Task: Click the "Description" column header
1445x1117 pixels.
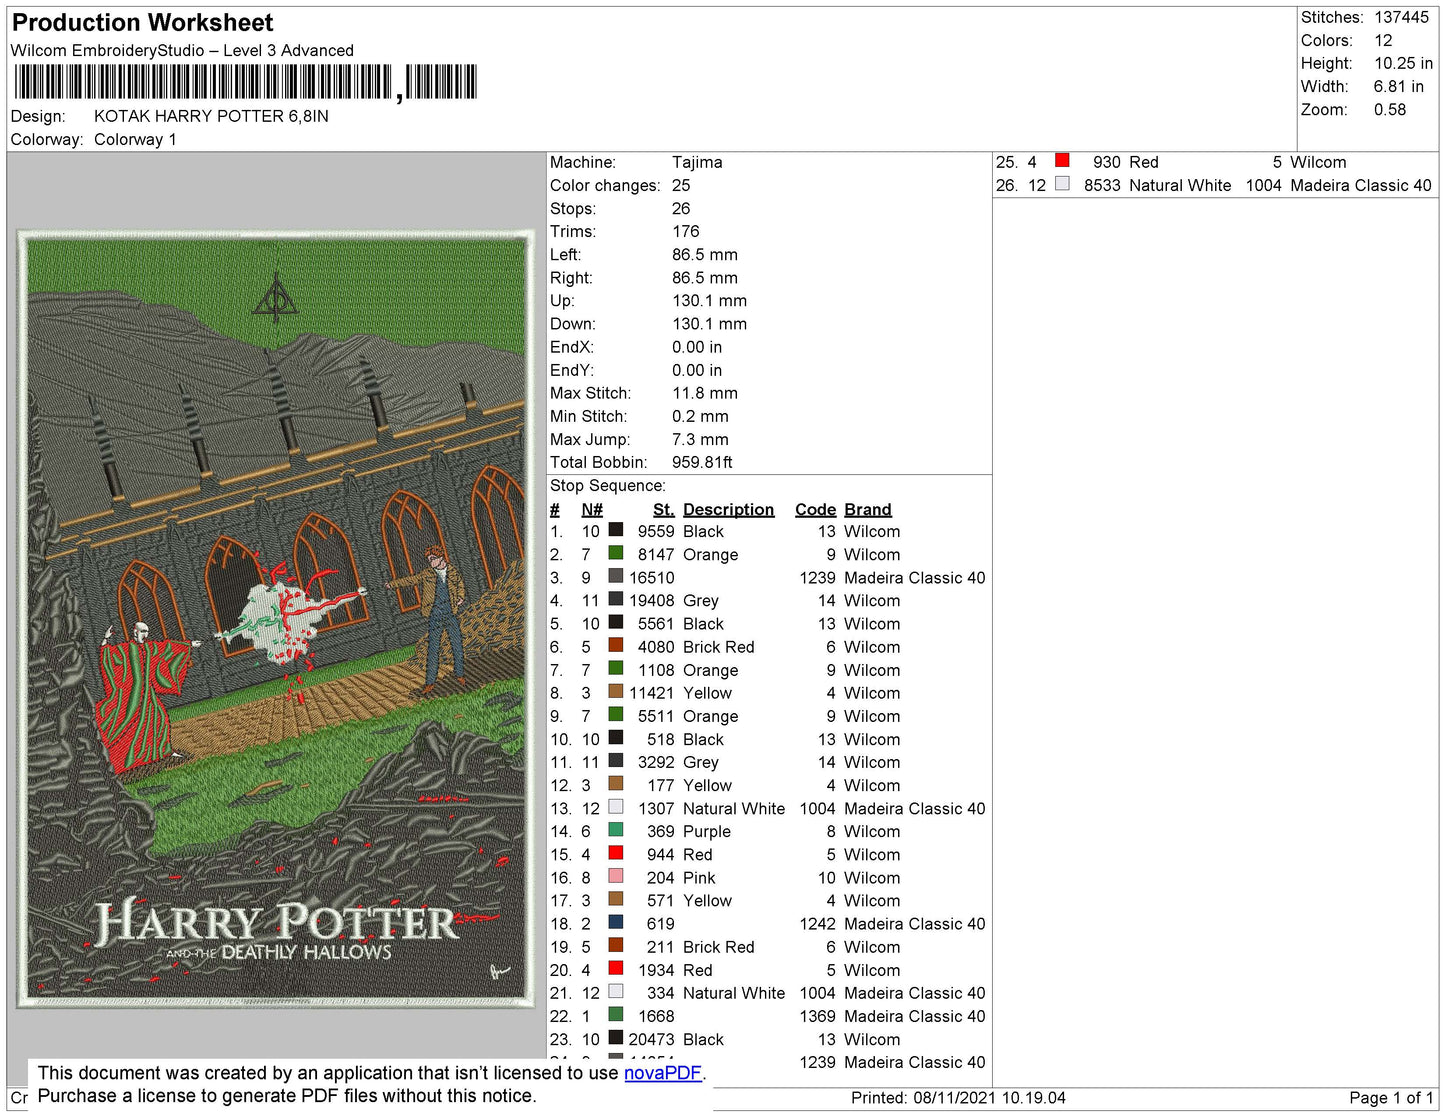Action: click(x=728, y=509)
